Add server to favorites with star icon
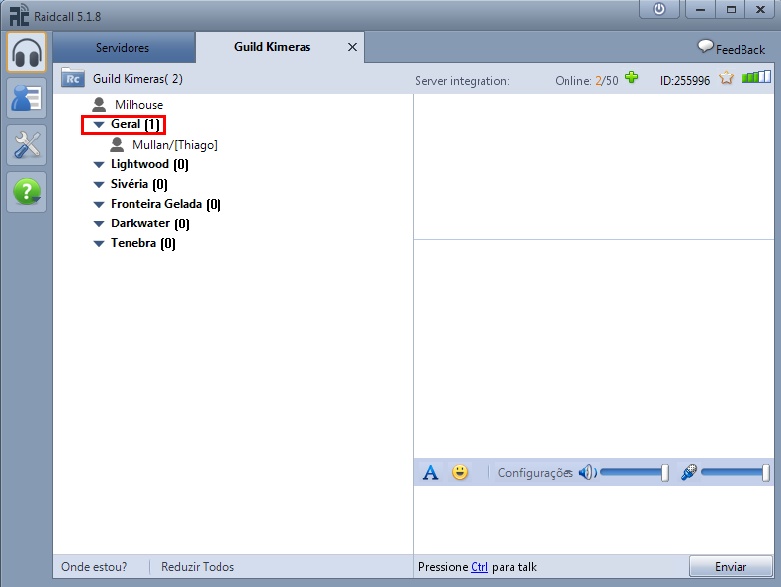781x587 pixels. click(727, 78)
